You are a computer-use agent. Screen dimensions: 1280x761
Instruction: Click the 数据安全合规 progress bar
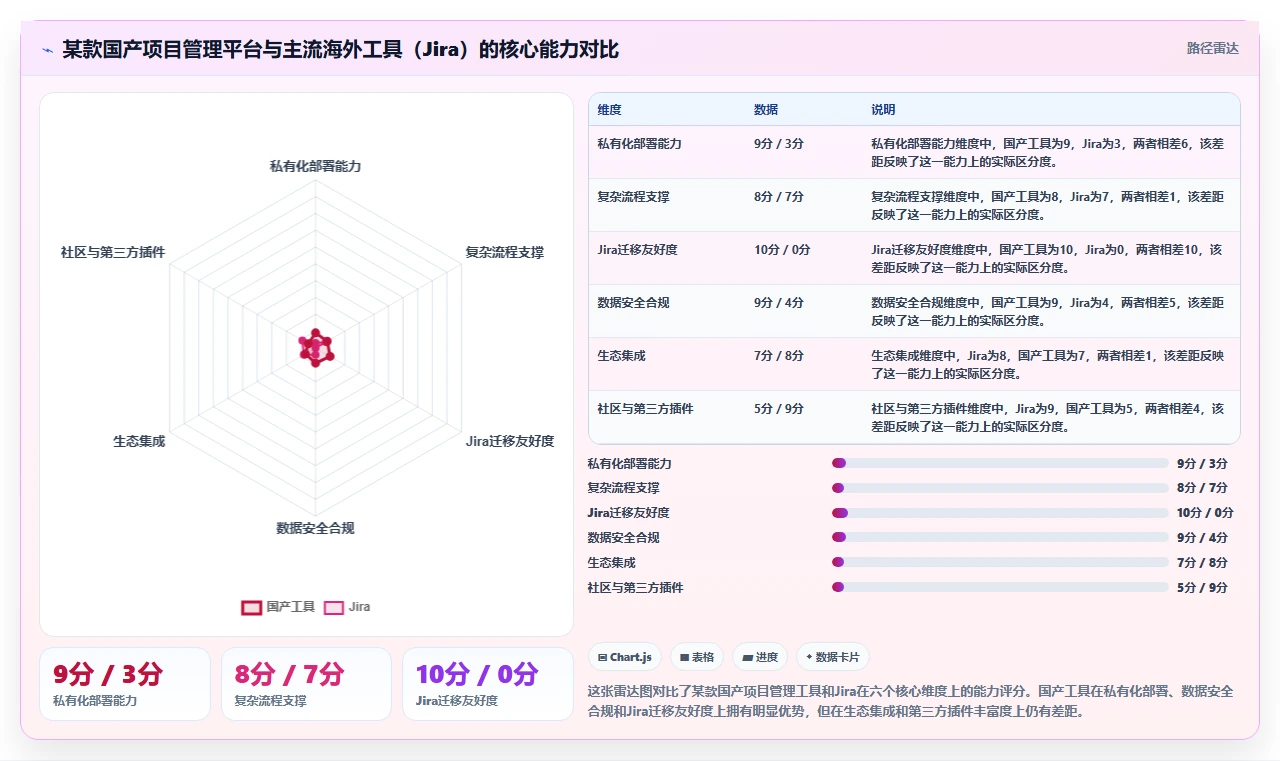pyautogui.click(x=1000, y=538)
